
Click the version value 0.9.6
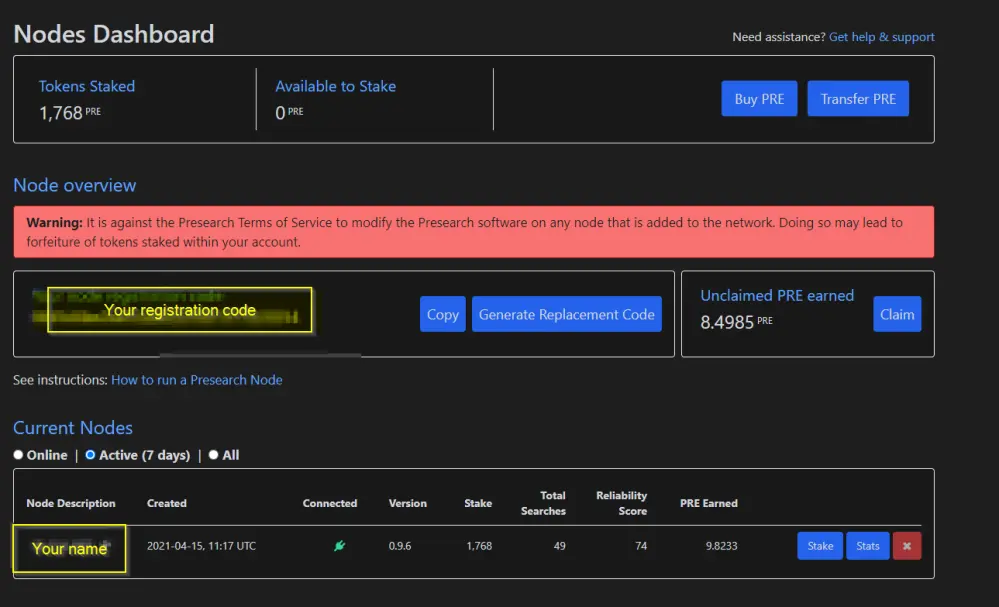tap(400, 546)
